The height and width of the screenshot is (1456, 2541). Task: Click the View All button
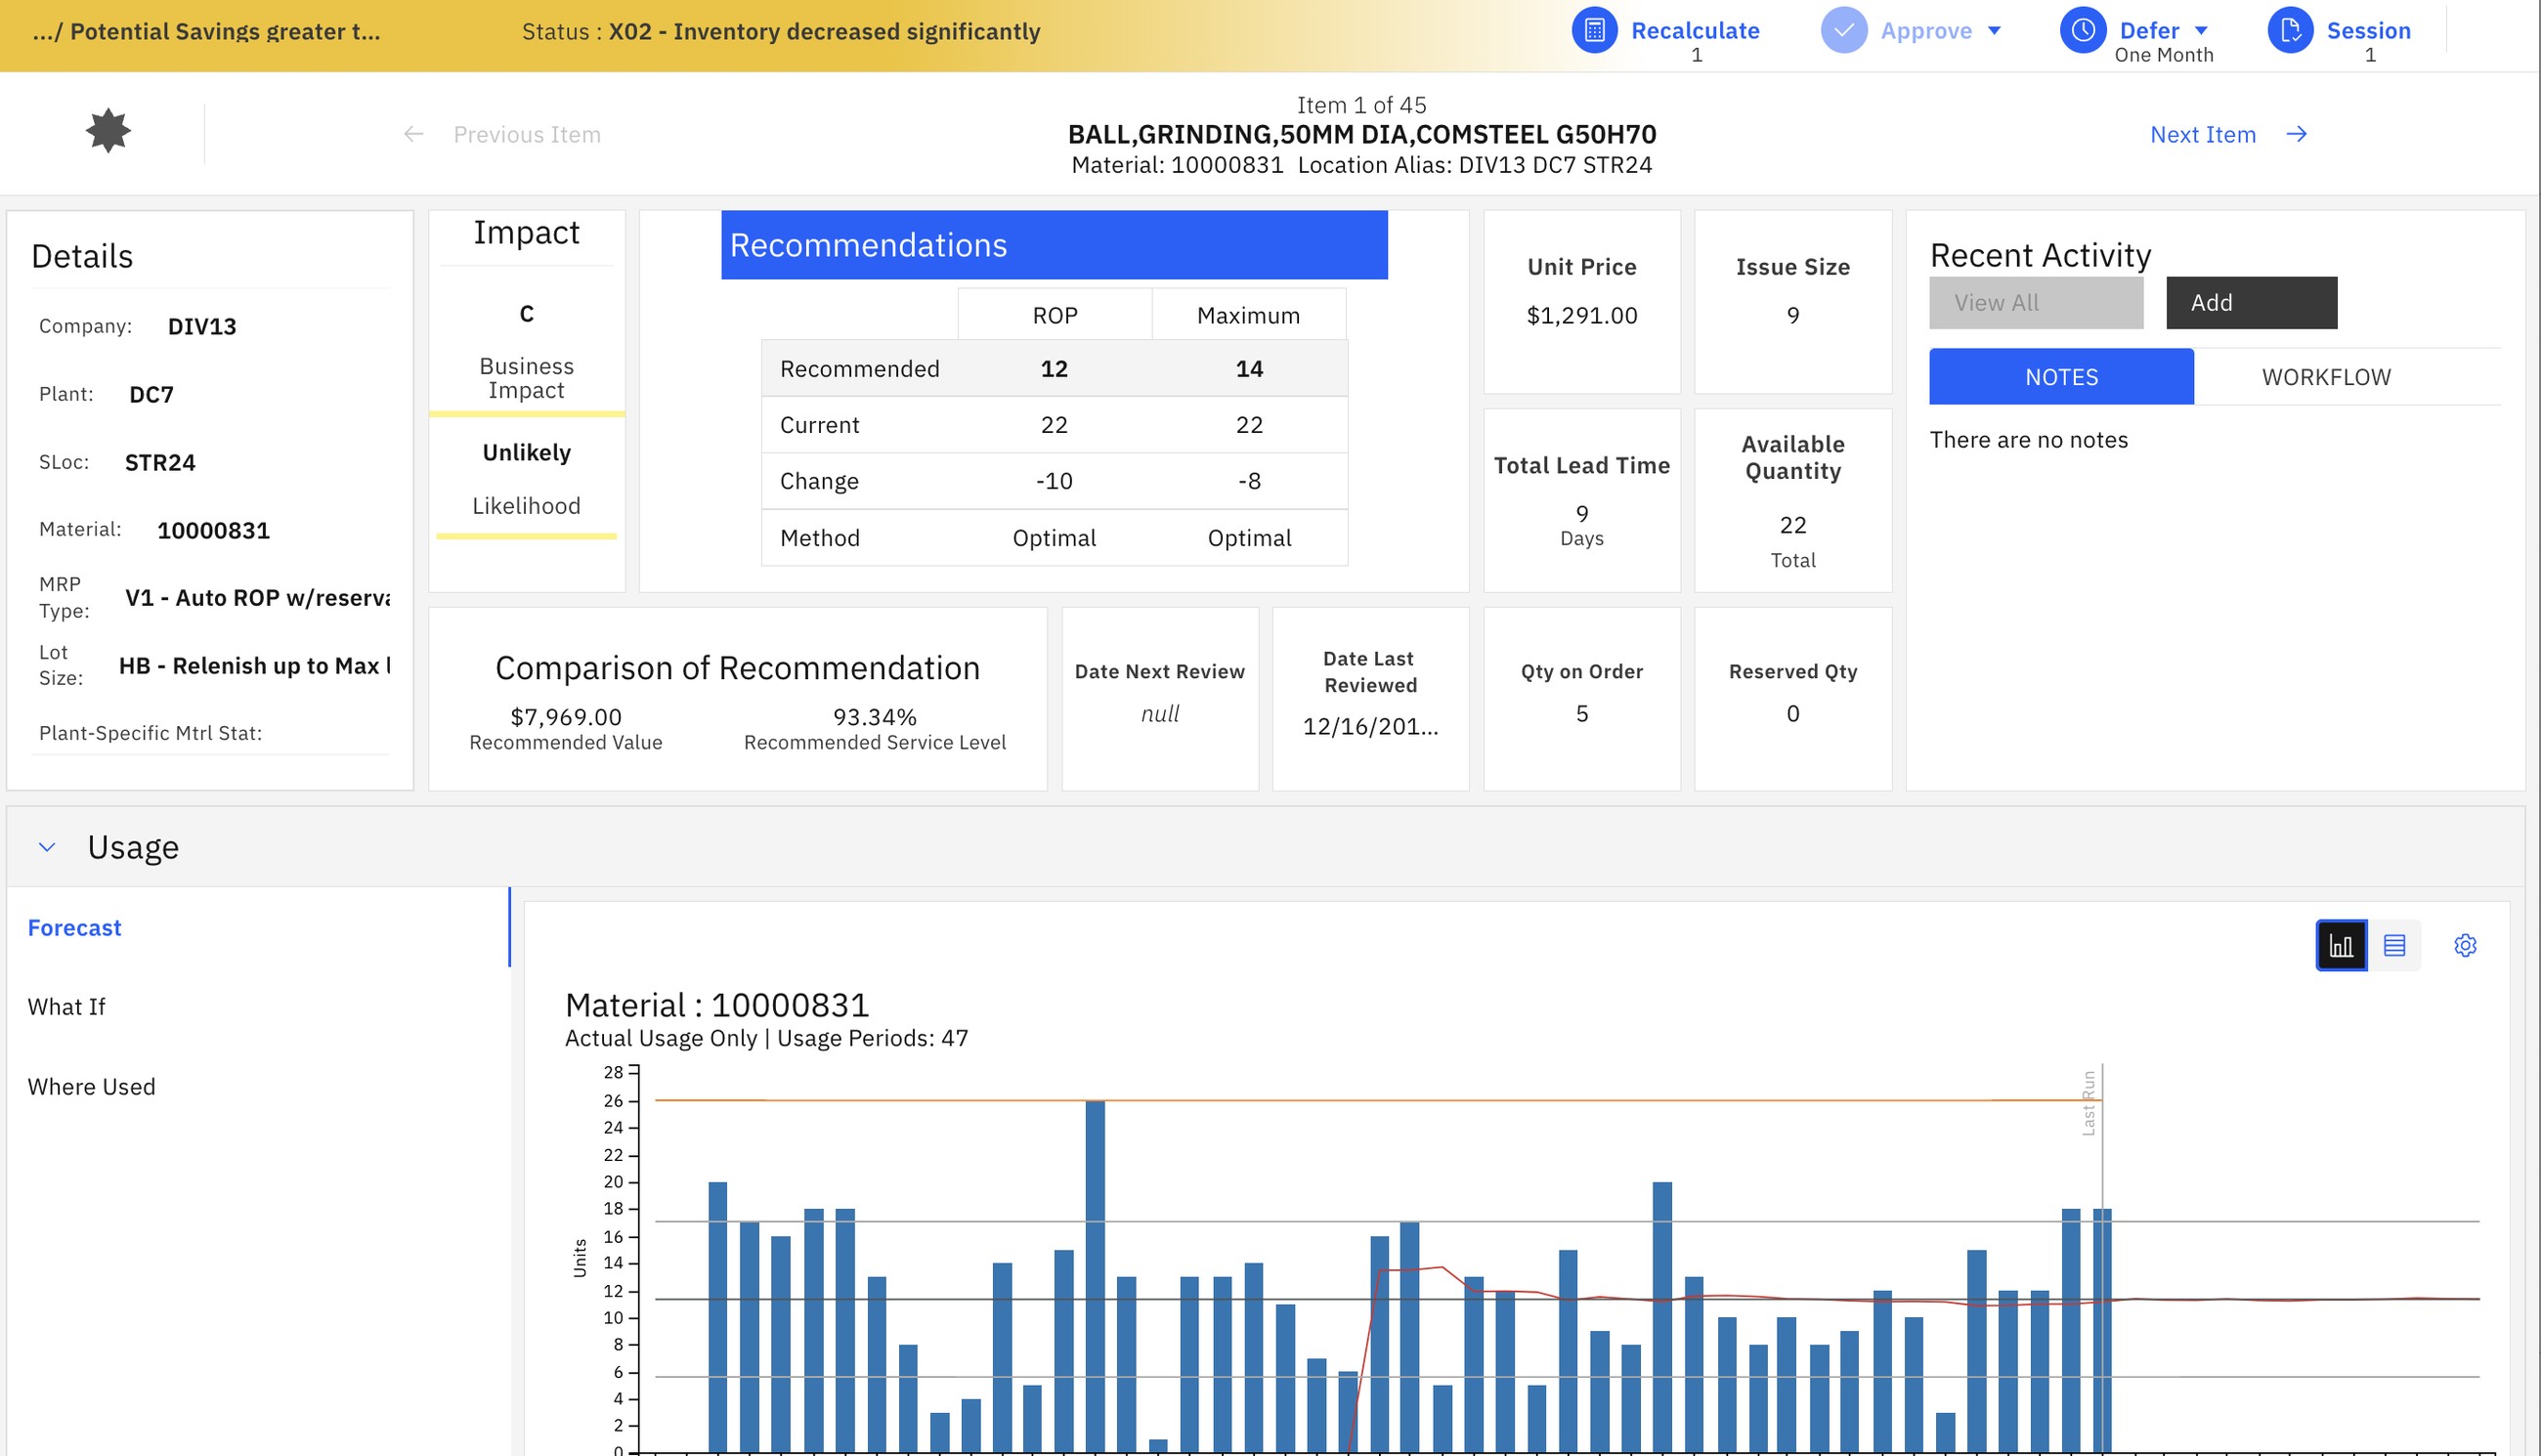2036,303
